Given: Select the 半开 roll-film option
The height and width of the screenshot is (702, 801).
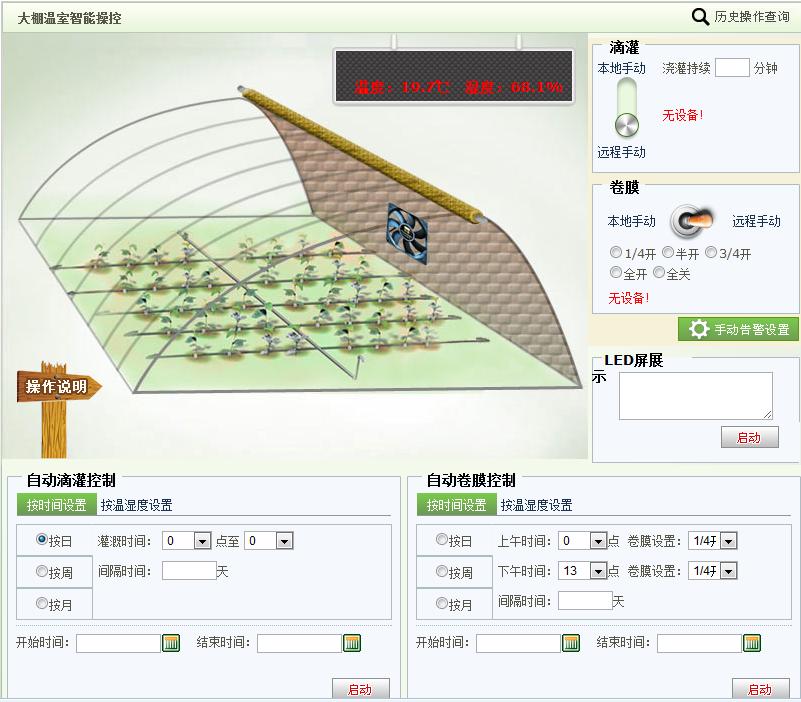Looking at the screenshot, I should click(667, 252).
